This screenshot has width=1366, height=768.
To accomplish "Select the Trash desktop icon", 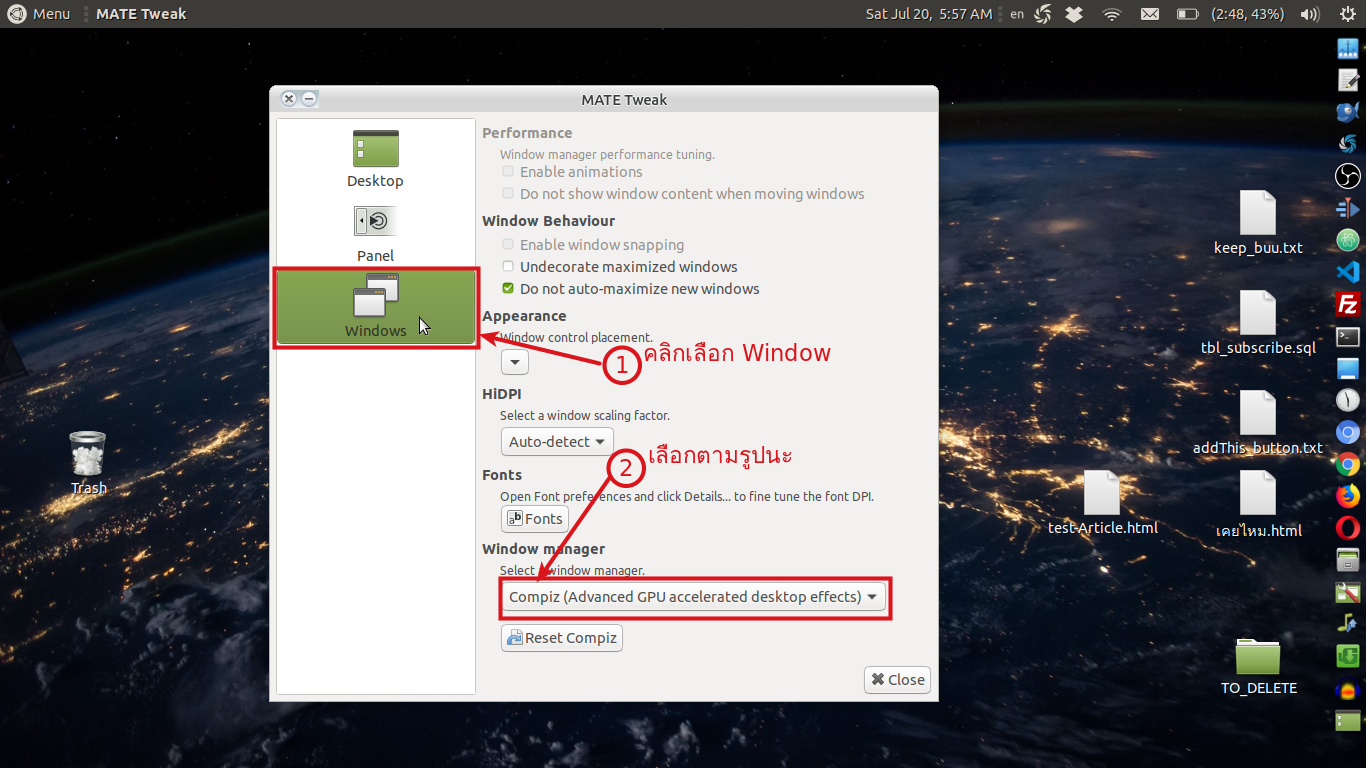I will [88, 463].
